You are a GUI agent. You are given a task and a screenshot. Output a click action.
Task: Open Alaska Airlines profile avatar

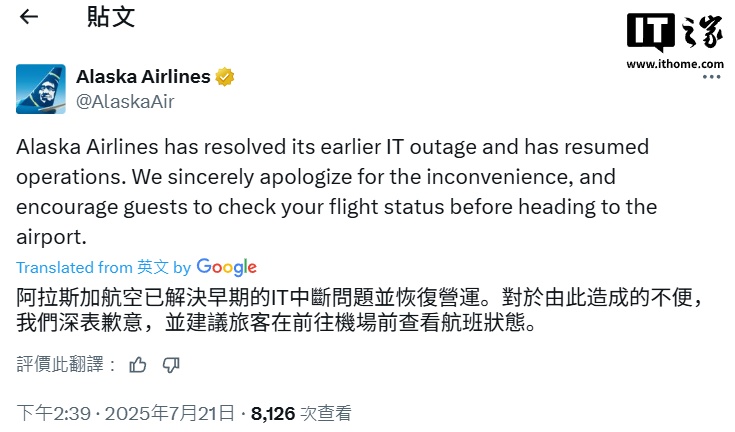tap(41, 88)
